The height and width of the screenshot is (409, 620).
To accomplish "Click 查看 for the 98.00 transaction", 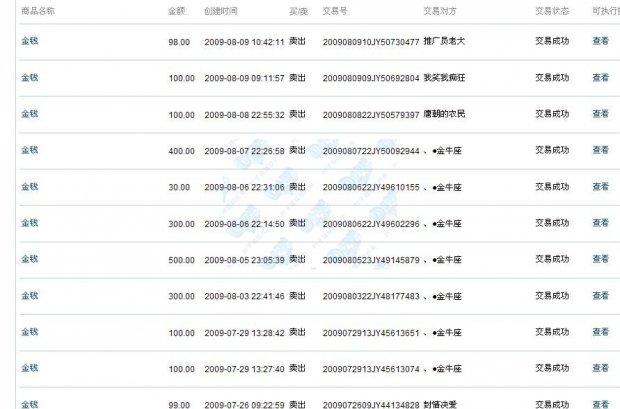I will coord(600,42).
